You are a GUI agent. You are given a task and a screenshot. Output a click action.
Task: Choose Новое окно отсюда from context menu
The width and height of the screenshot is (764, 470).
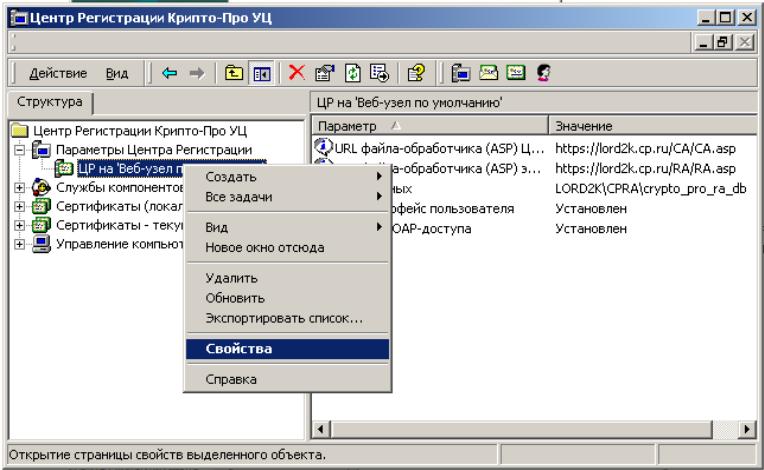(287, 247)
